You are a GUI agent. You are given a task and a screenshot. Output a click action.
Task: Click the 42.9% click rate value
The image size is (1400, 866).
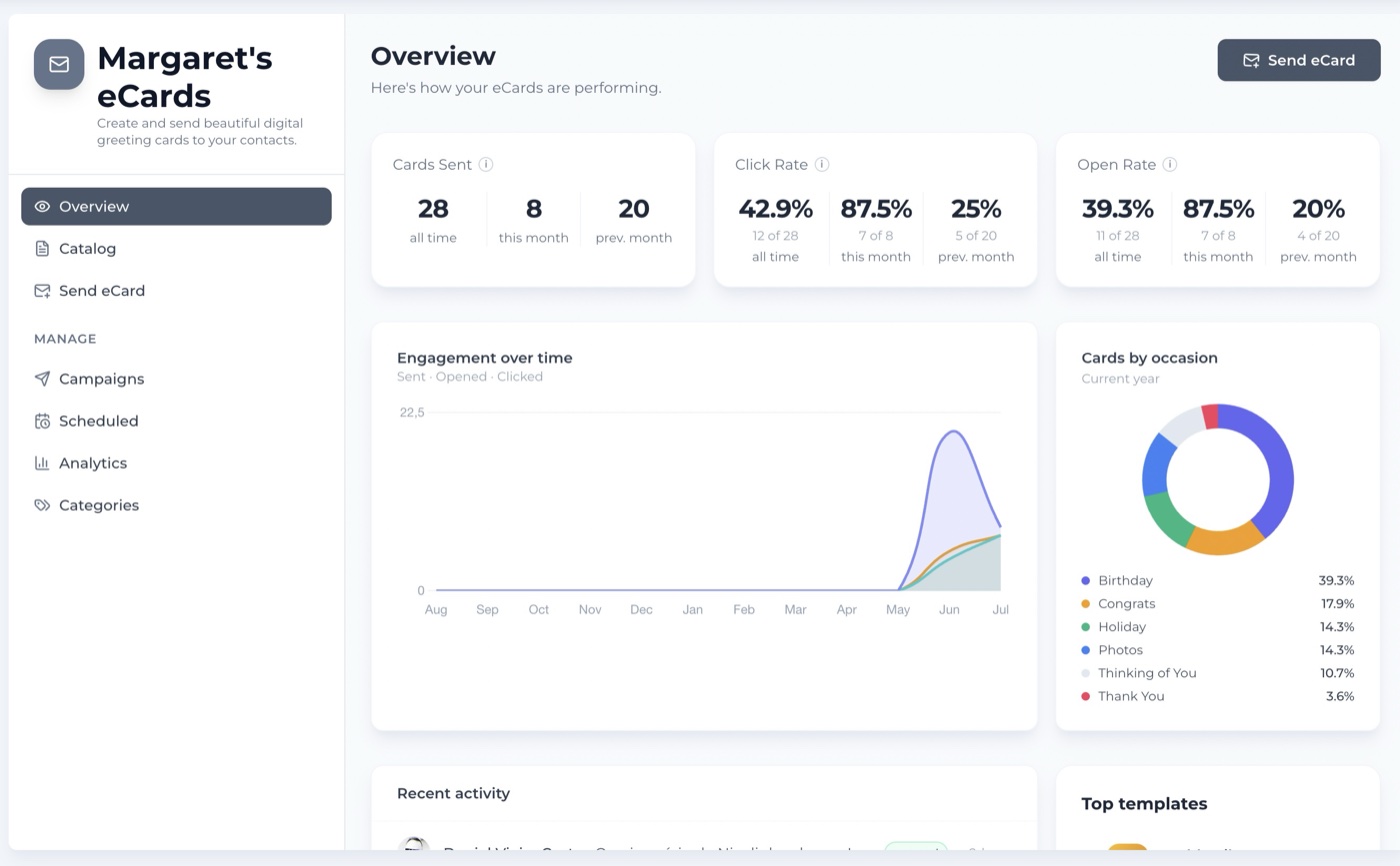[x=776, y=209]
